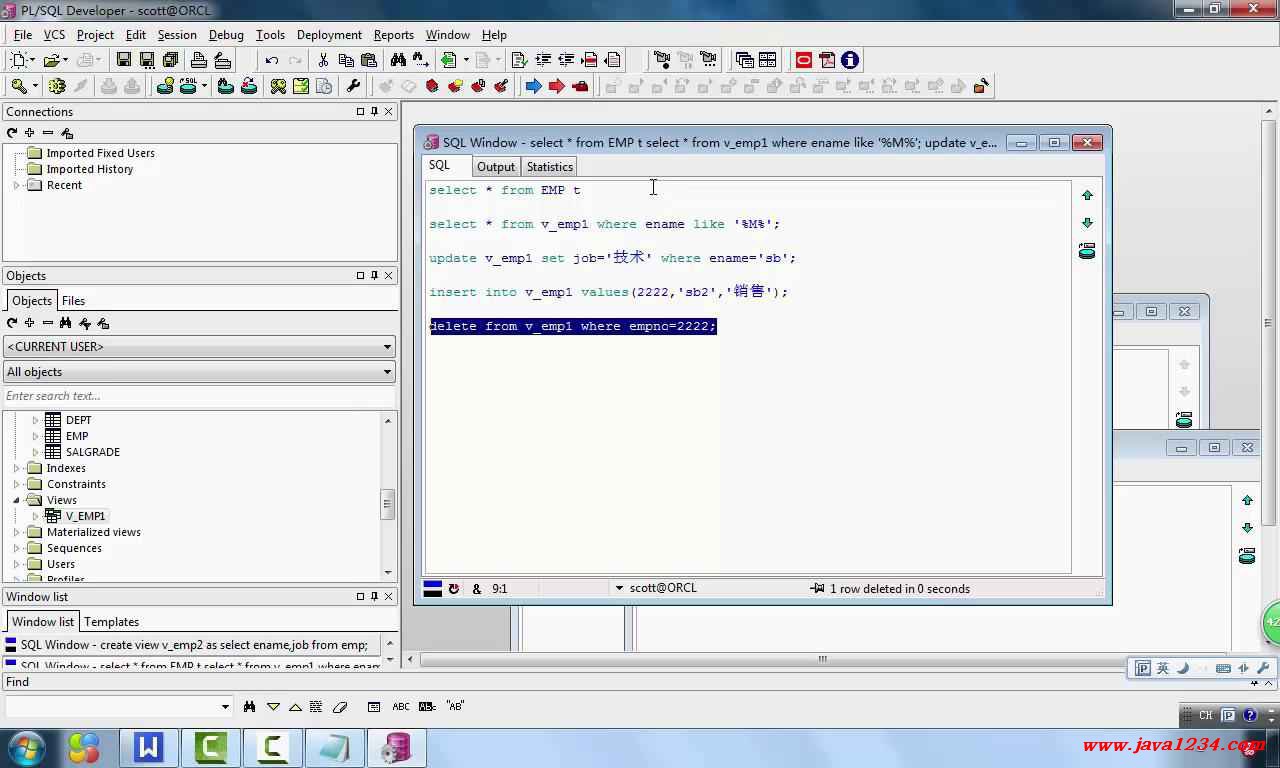Expand the Recent connections folder
The height and width of the screenshot is (768, 1280).
click(17, 185)
